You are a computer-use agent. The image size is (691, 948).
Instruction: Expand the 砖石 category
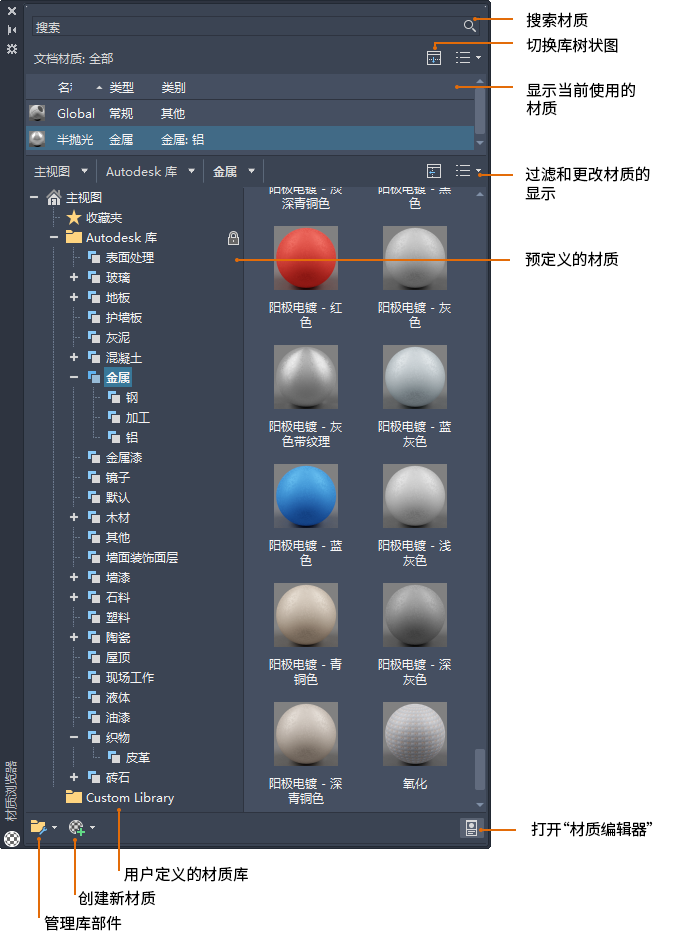74,778
